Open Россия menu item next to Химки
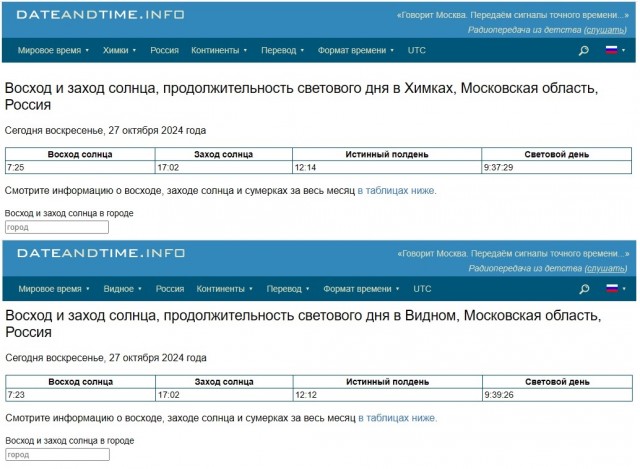The width and height of the screenshot is (640, 469). click(164, 50)
